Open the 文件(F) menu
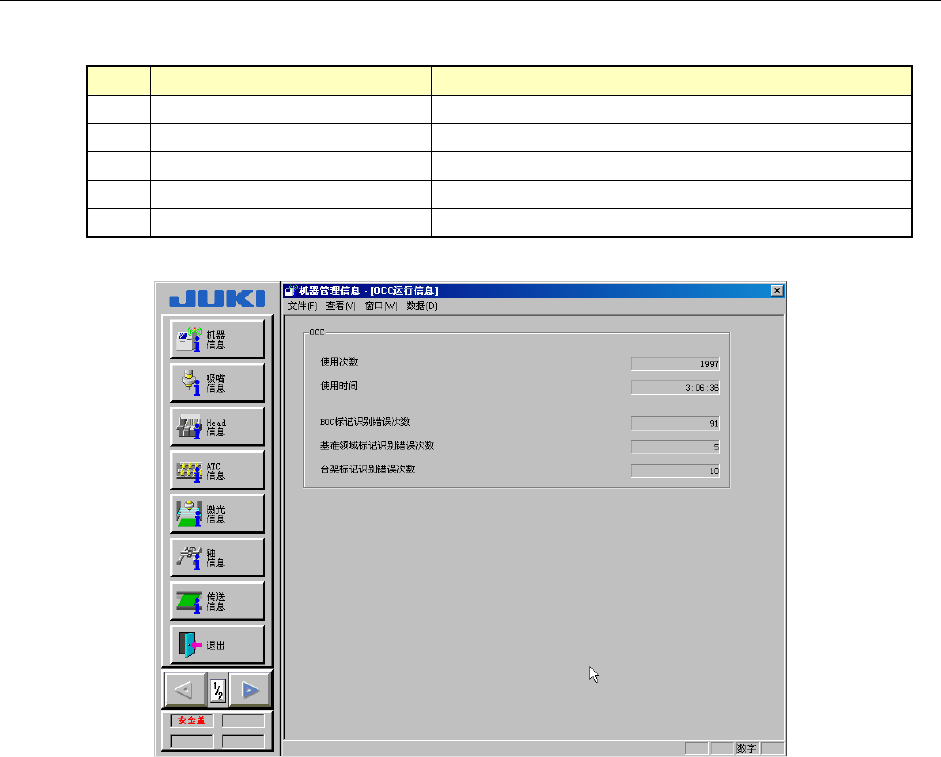This screenshot has width=941, height=757. (x=302, y=306)
